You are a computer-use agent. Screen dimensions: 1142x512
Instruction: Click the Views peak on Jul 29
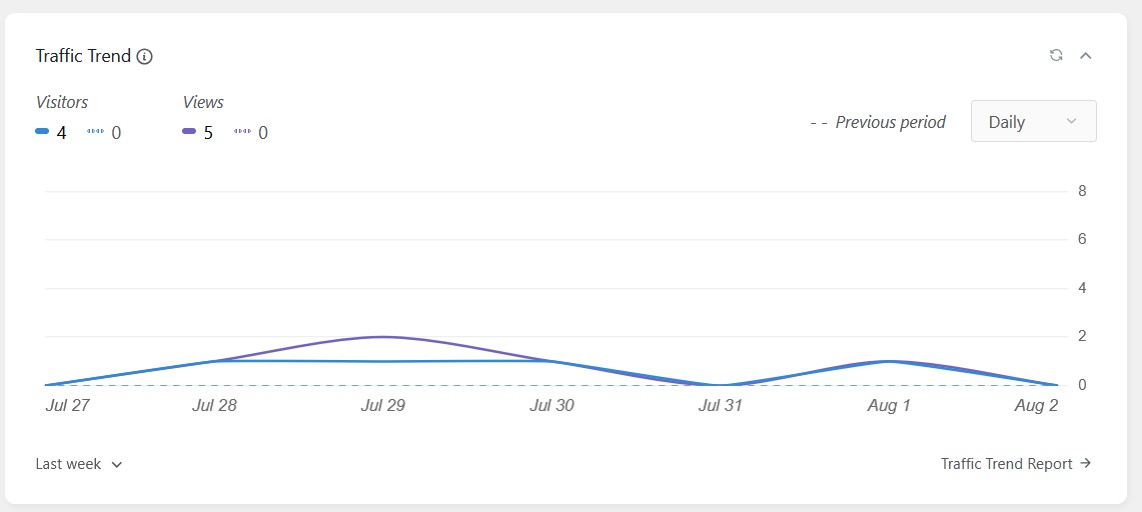click(382, 336)
